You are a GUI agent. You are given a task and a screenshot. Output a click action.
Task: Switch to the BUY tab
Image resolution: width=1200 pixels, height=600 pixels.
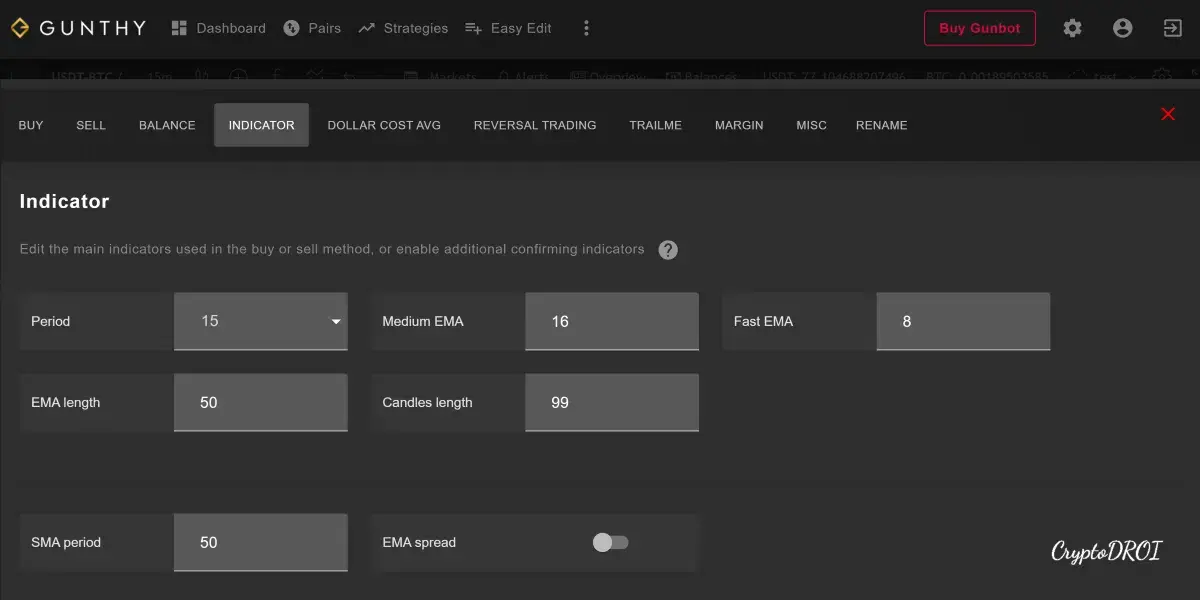(31, 125)
